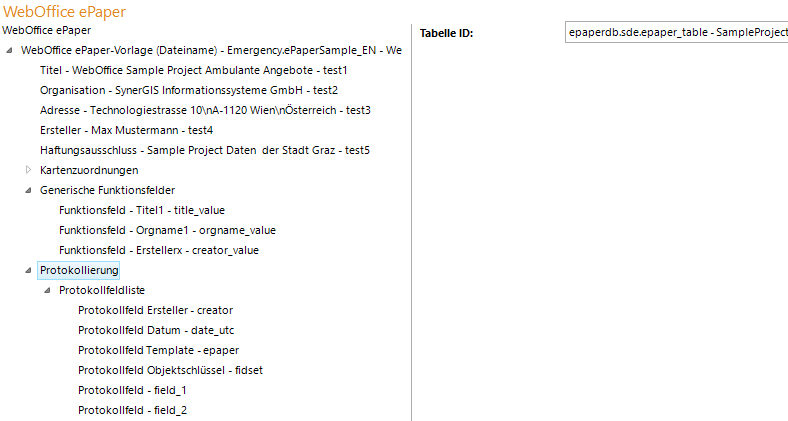Collapse the Protokollierung node arrow
The height and width of the screenshot is (421, 788).
click(x=29, y=270)
